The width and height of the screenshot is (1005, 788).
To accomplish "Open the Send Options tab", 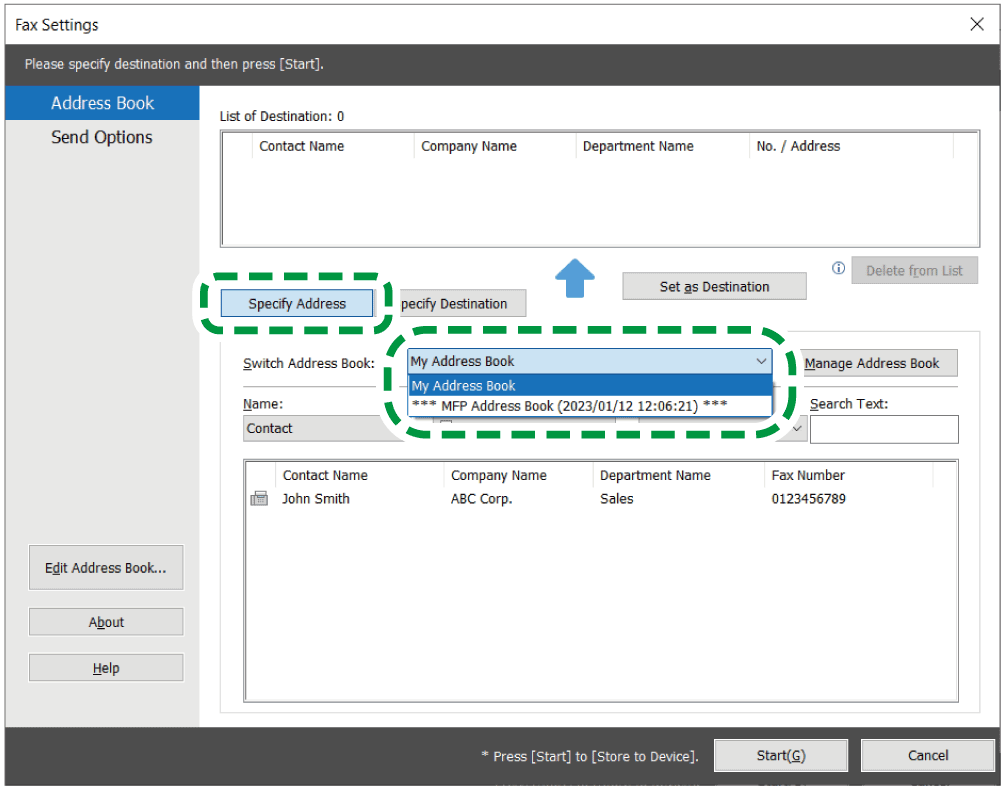I will (102, 138).
